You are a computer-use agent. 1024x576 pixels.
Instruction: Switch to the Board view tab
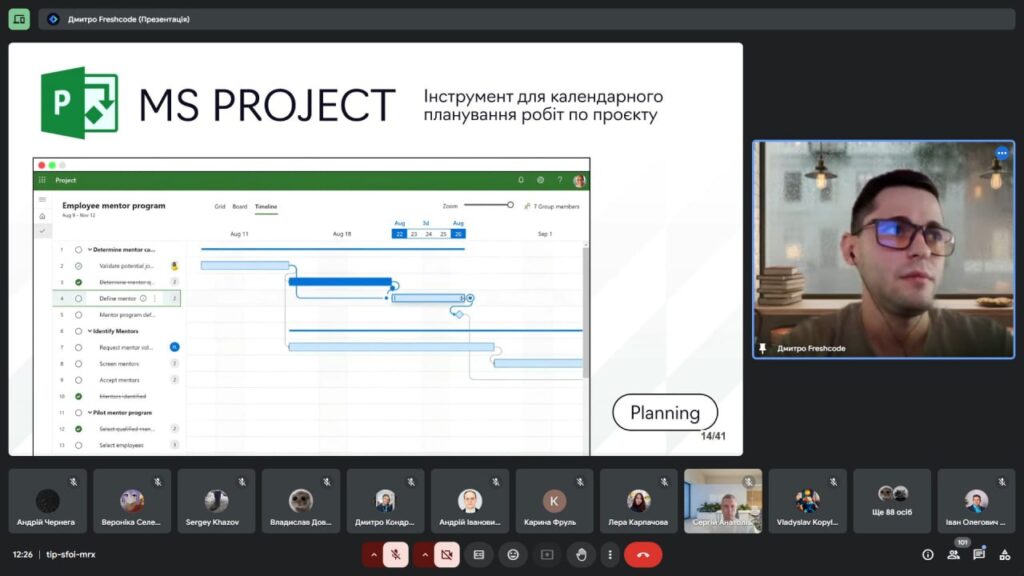[240, 206]
